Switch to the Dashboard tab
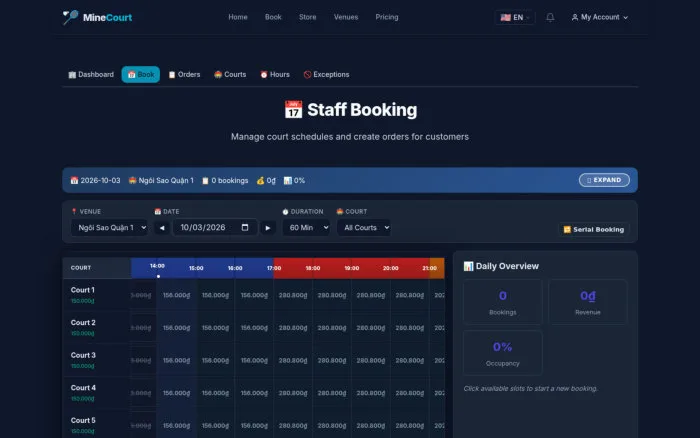 (x=91, y=75)
